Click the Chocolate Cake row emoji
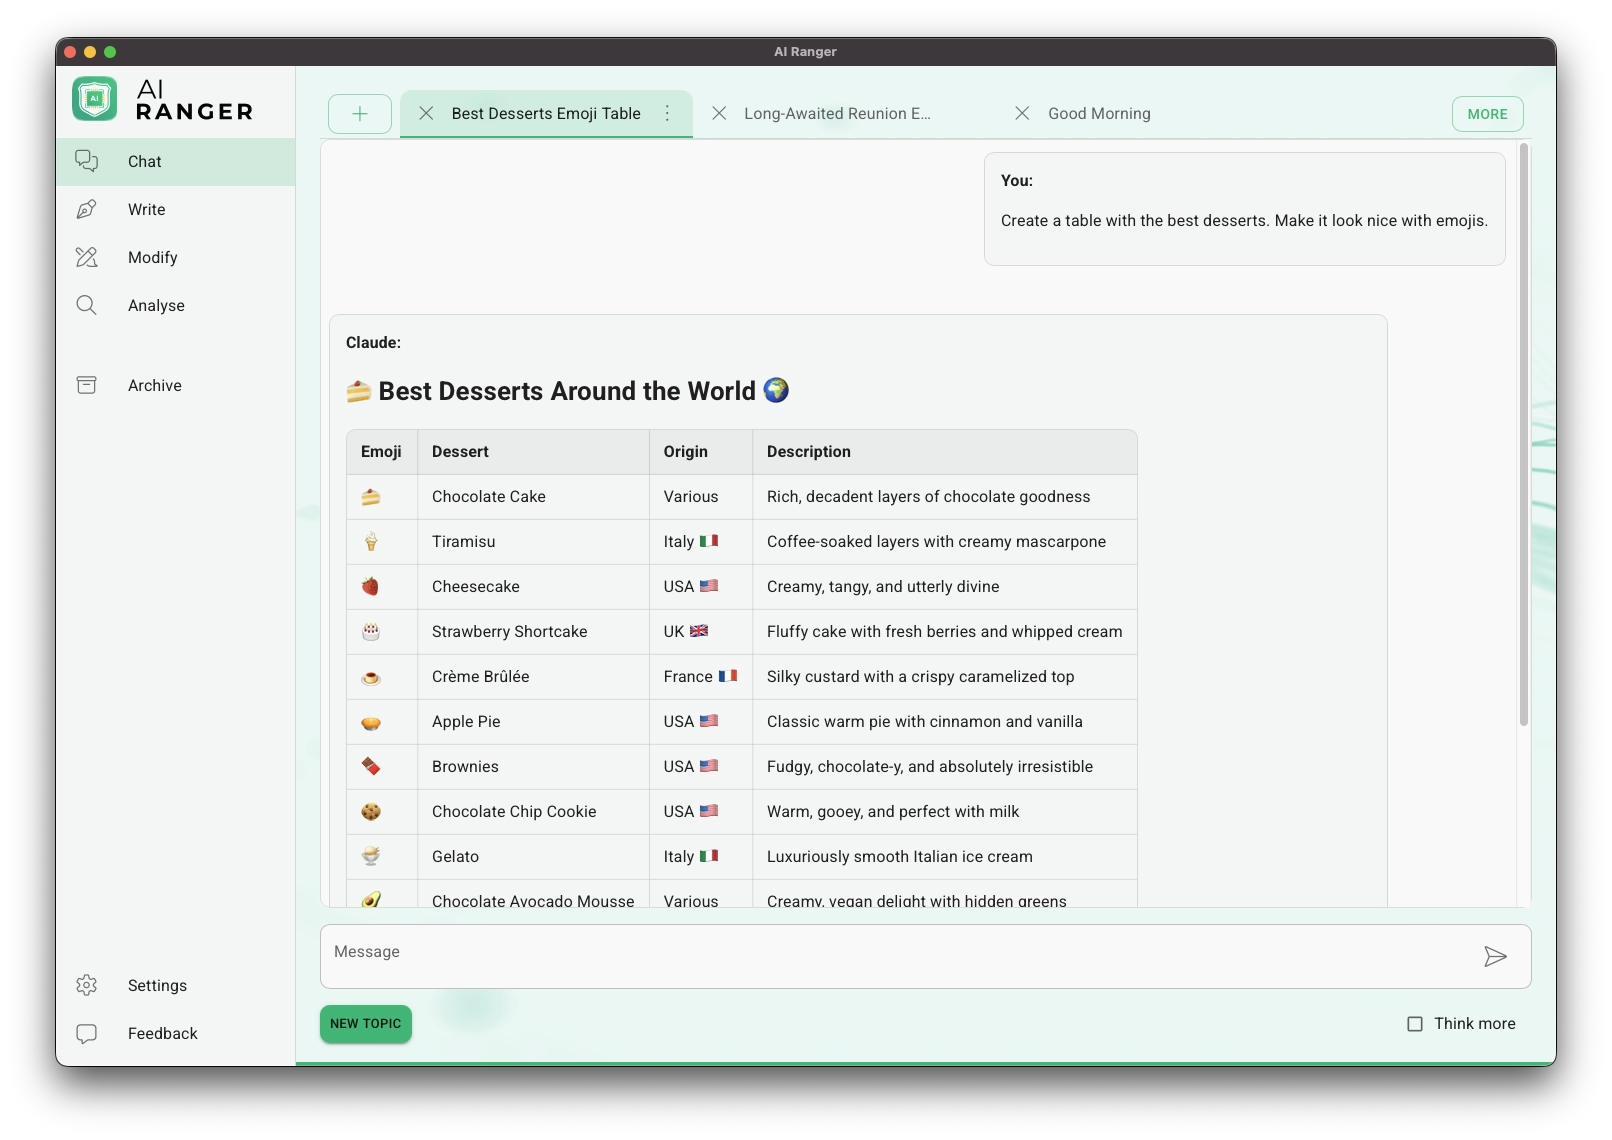 pyautogui.click(x=371, y=497)
